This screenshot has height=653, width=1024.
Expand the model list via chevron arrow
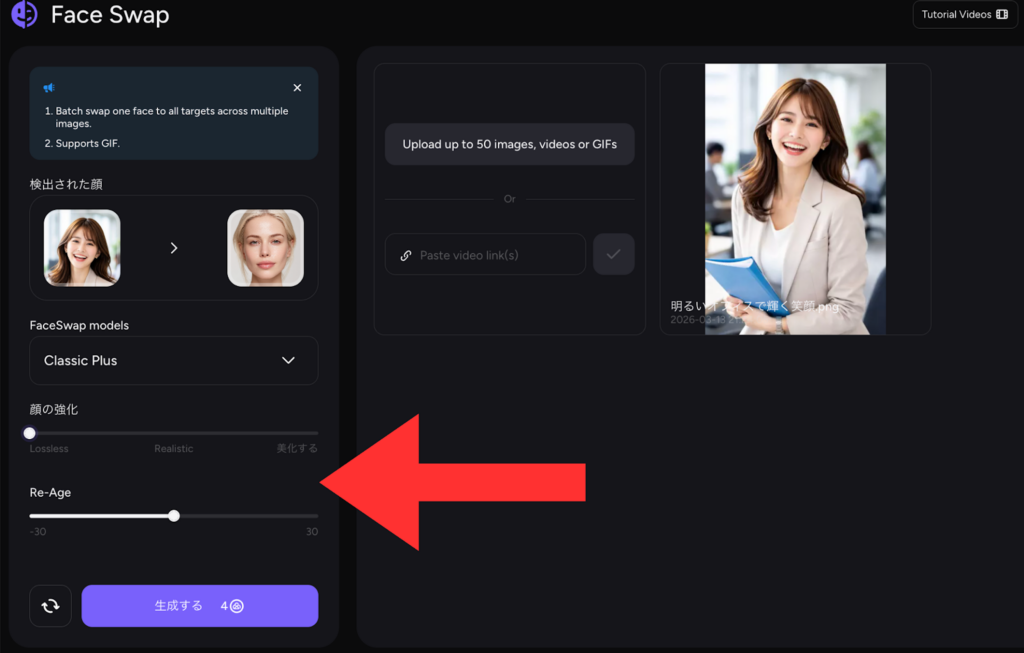[x=288, y=360]
